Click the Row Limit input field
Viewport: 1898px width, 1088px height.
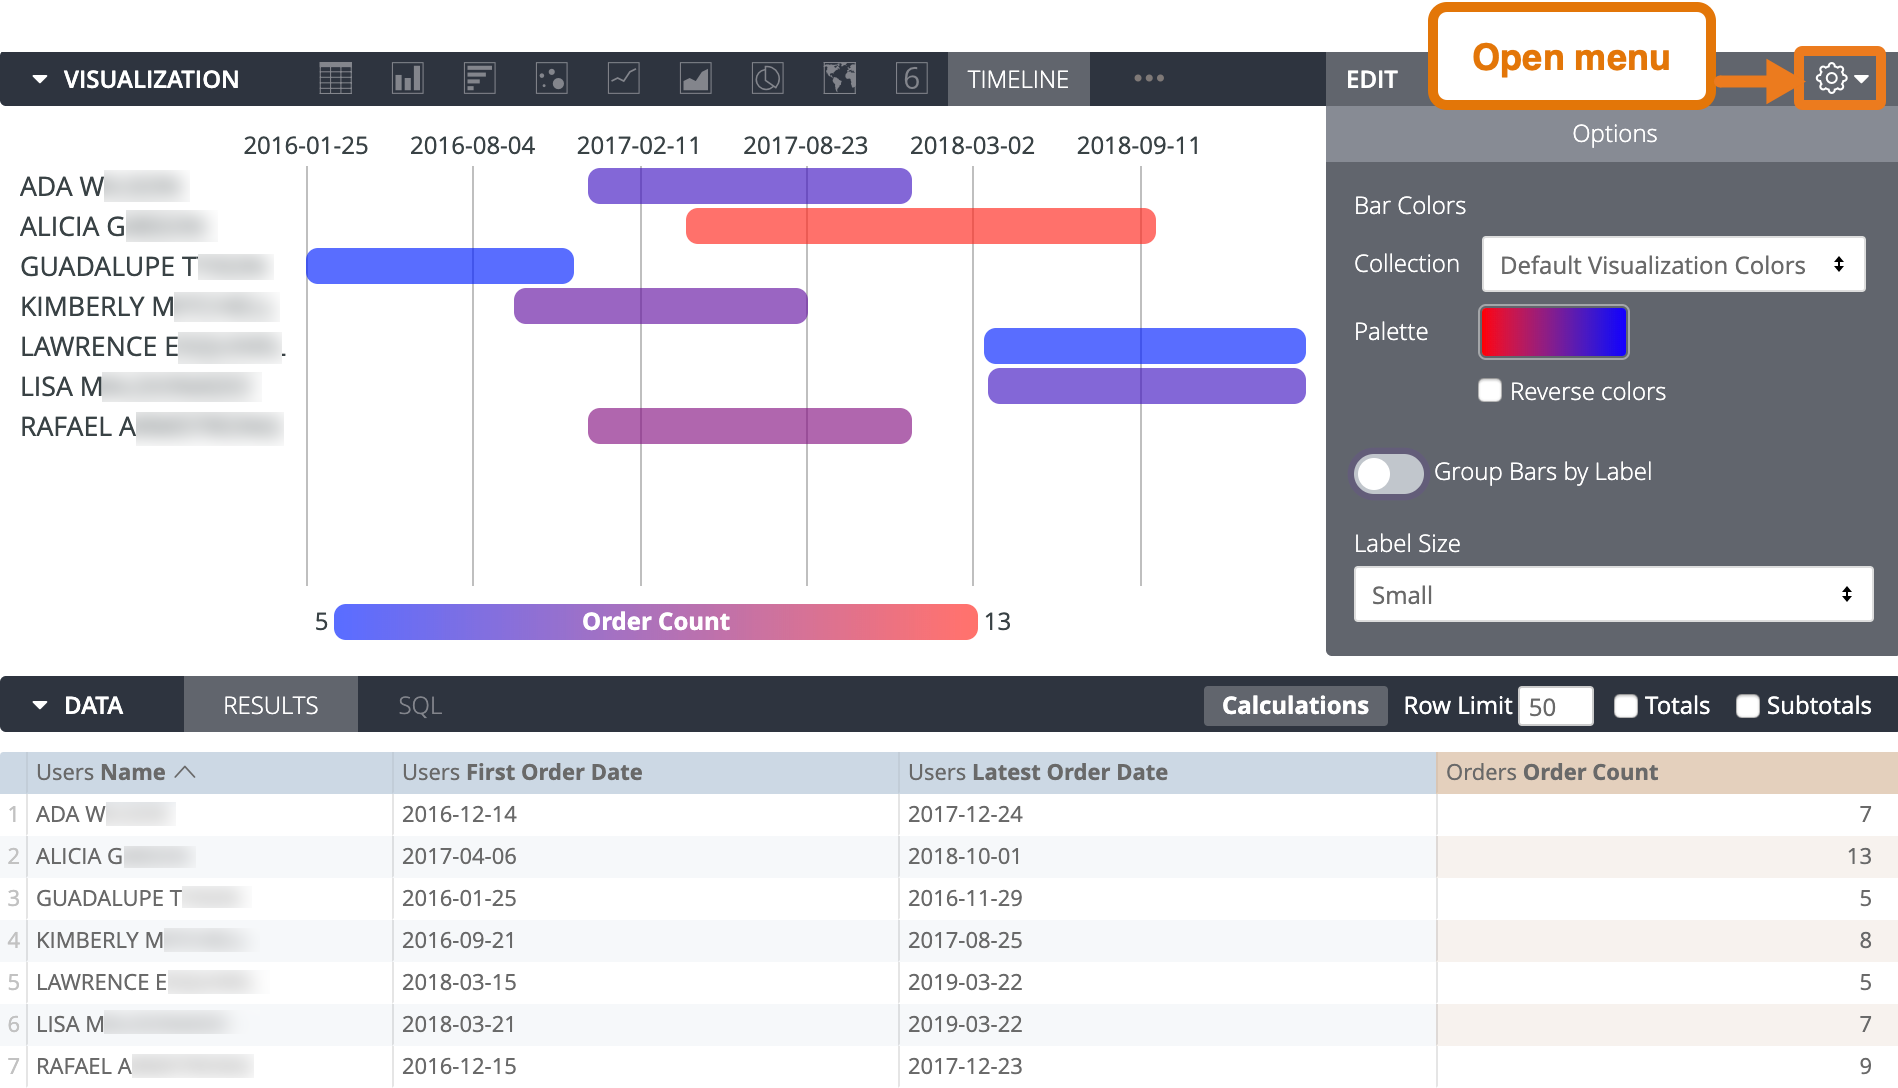pyautogui.click(x=1555, y=705)
